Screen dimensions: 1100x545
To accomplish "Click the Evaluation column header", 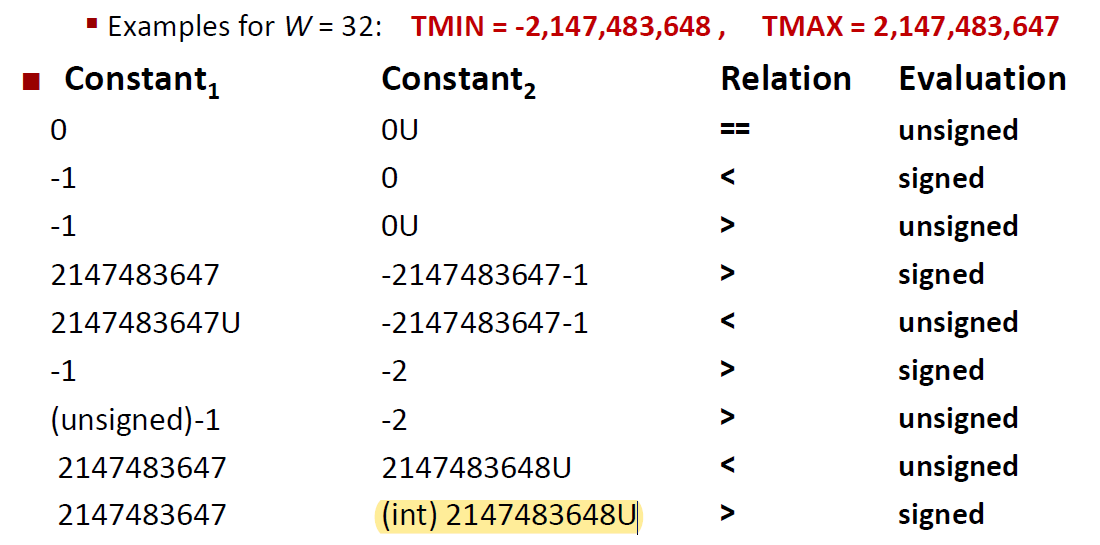I will (982, 79).
